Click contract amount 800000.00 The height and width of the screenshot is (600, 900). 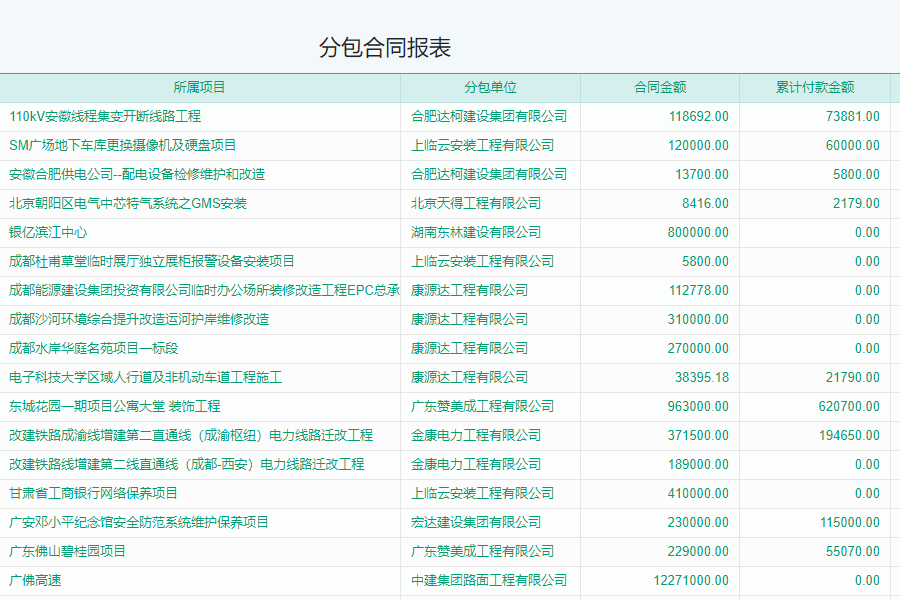pyautogui.click(x=698, y=233)
